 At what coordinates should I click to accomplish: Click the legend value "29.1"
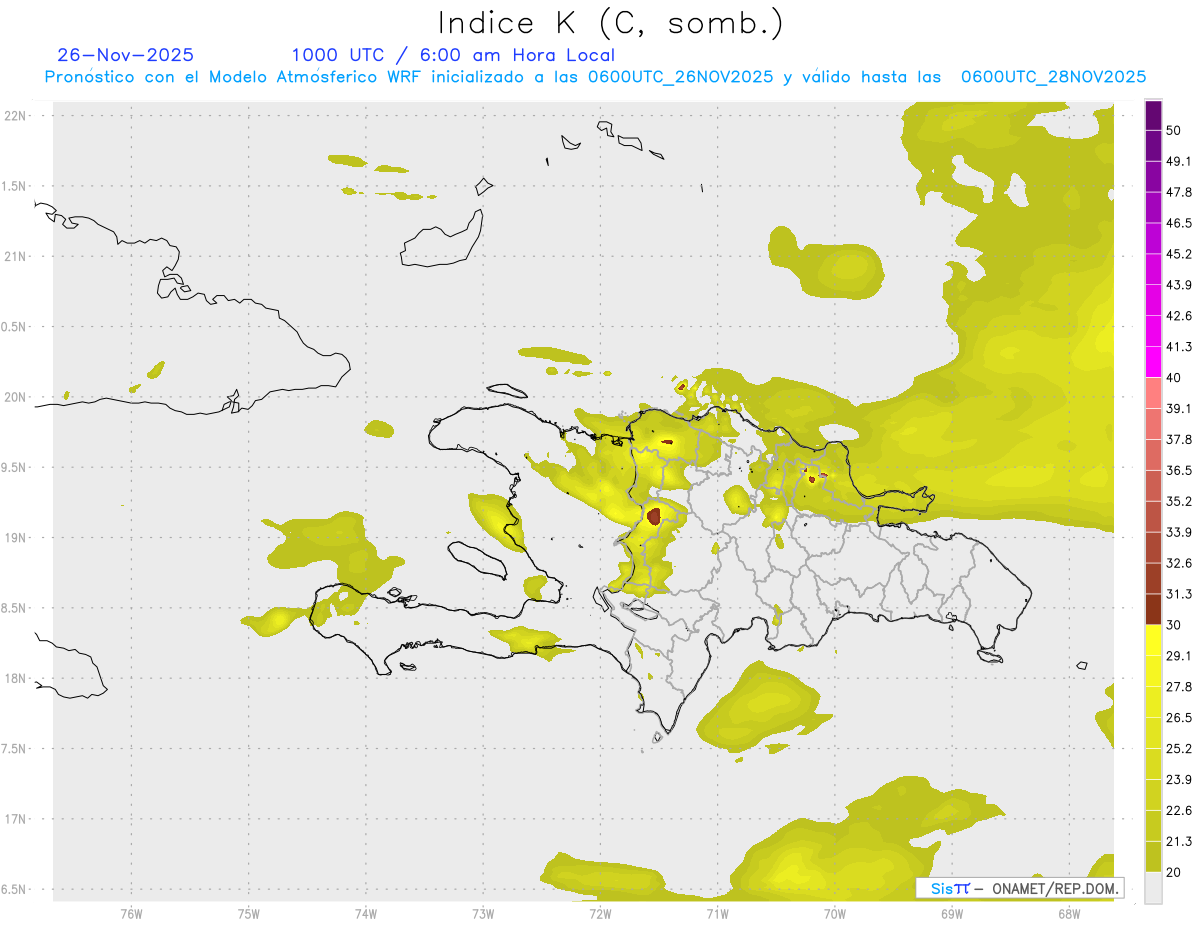[x=1178, y=656]
